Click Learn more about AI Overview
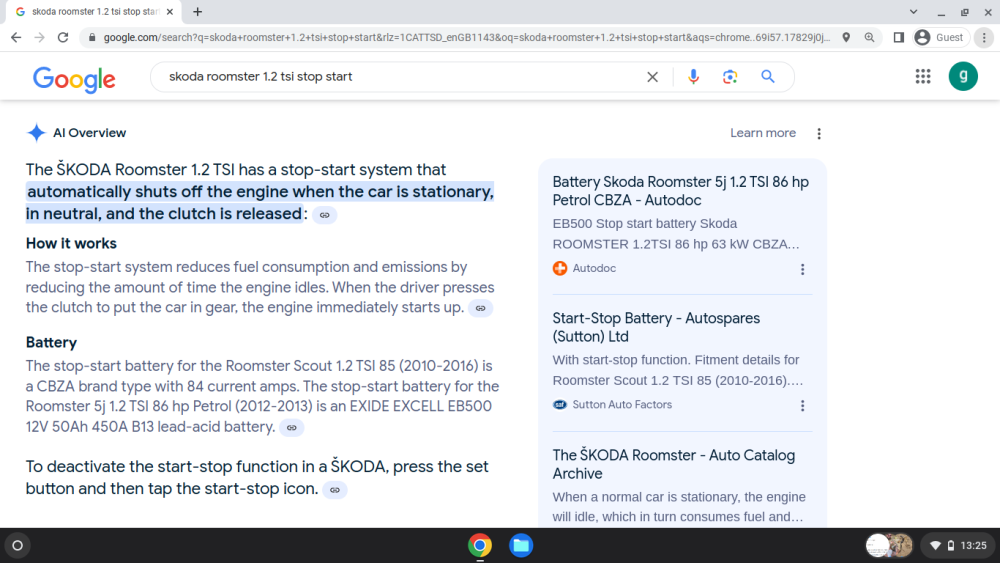 click(763, 133)
